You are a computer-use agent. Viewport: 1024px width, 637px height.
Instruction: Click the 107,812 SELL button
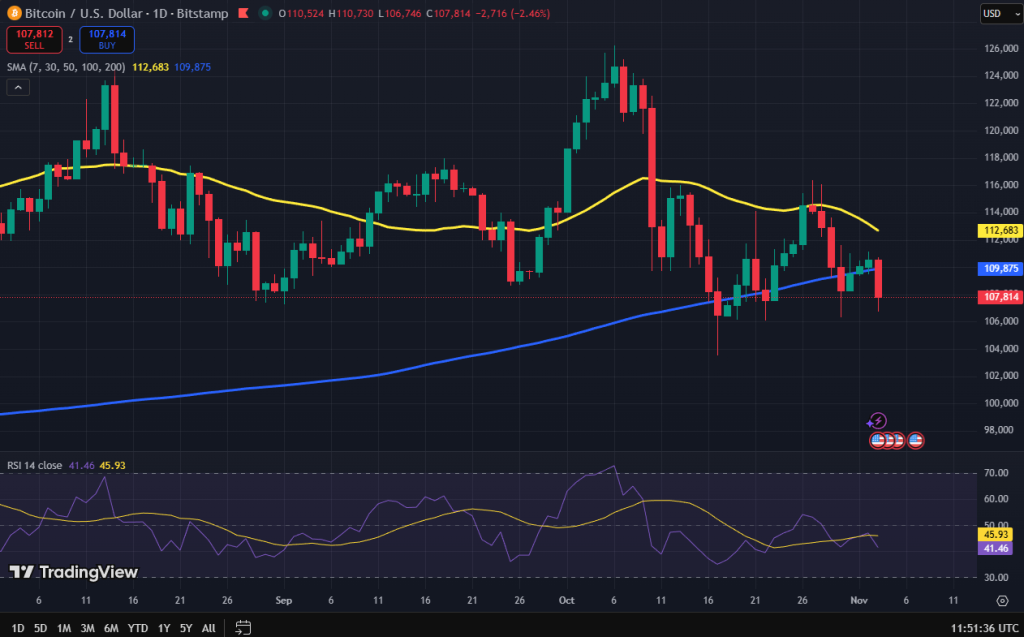pos(35,39)
